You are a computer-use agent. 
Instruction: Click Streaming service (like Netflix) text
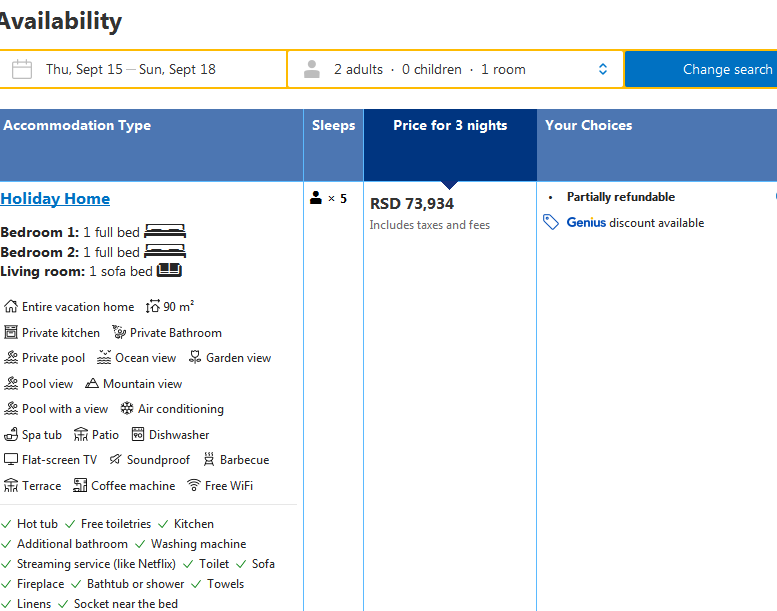tap(96, 564)
